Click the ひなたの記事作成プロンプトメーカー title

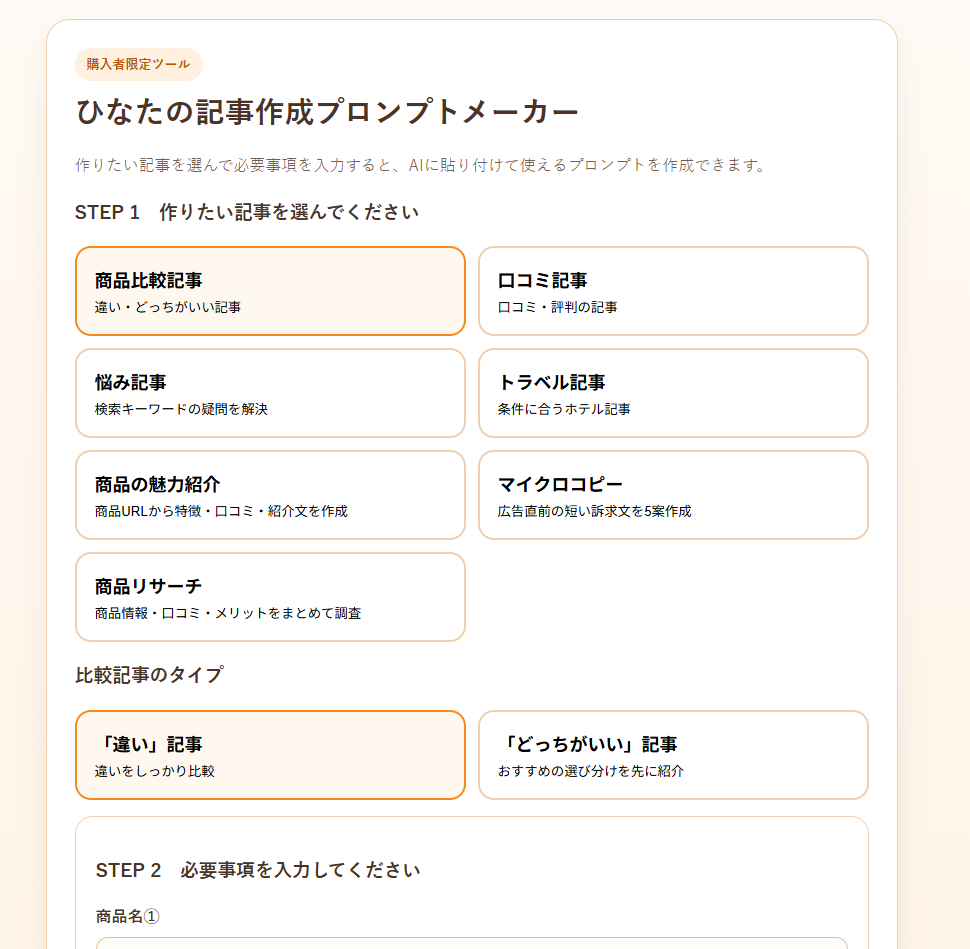(x=327, y=113)
